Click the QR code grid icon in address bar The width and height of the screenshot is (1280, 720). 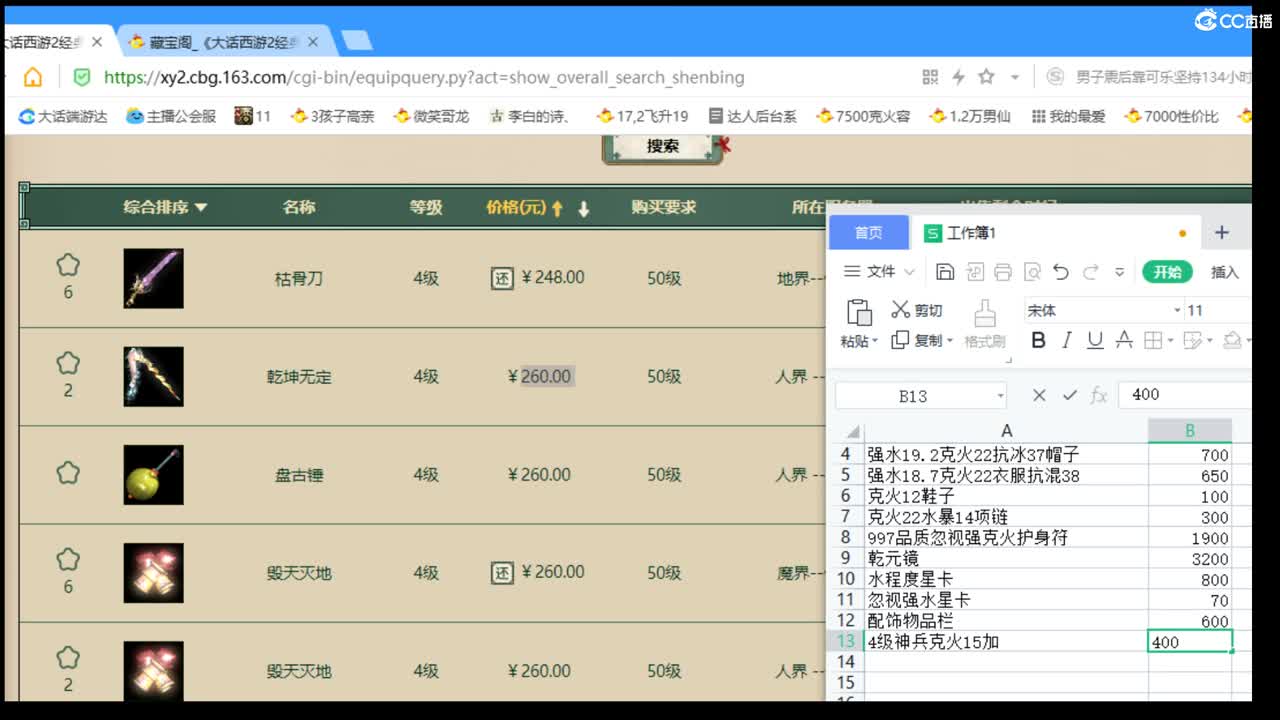coord(930,77)
